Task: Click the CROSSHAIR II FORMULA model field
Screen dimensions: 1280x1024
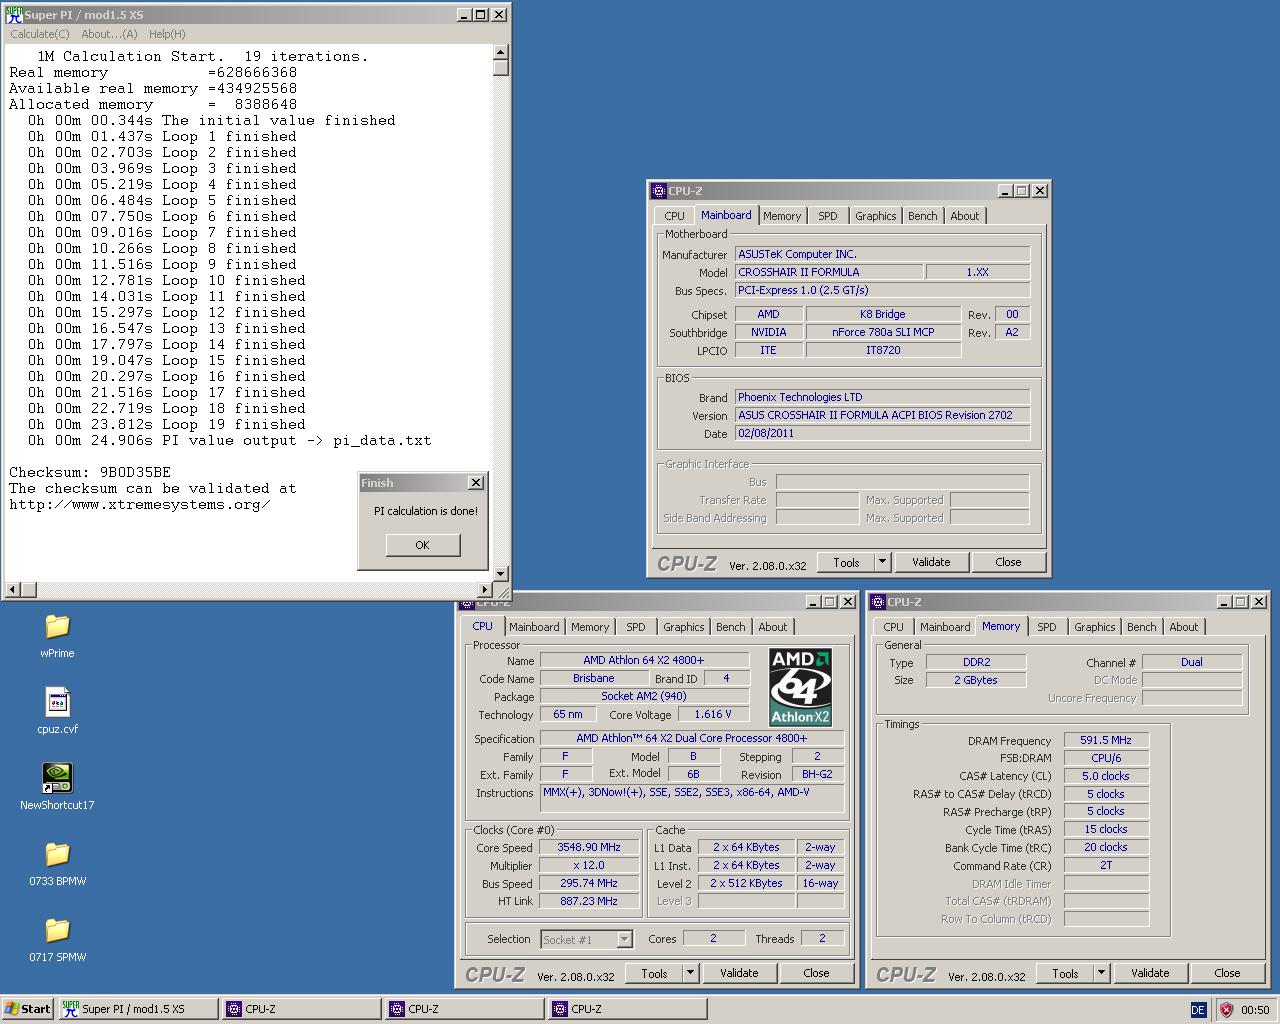Action: [x=829, y=272]
